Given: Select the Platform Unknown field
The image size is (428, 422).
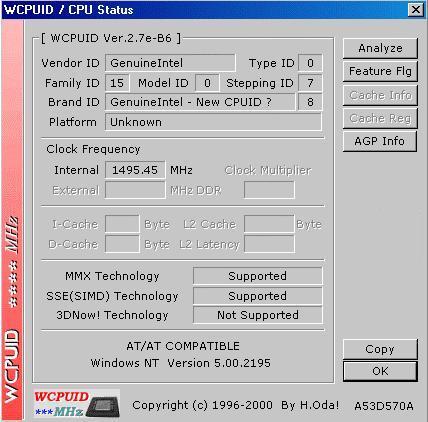Looking at the screenshot, I should 213,122.
